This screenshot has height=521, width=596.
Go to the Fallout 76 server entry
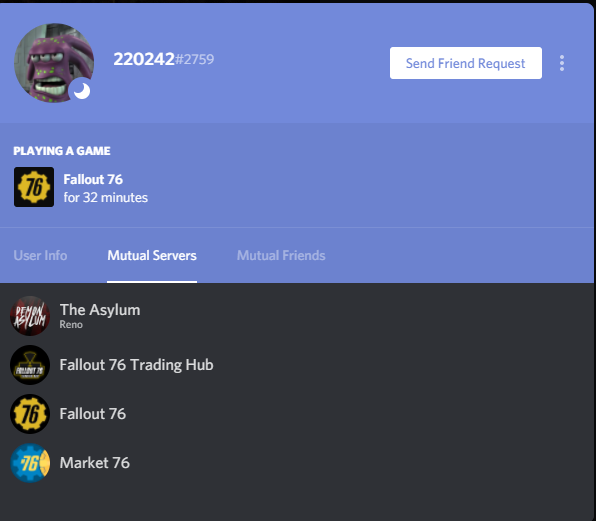coord(296,414)
